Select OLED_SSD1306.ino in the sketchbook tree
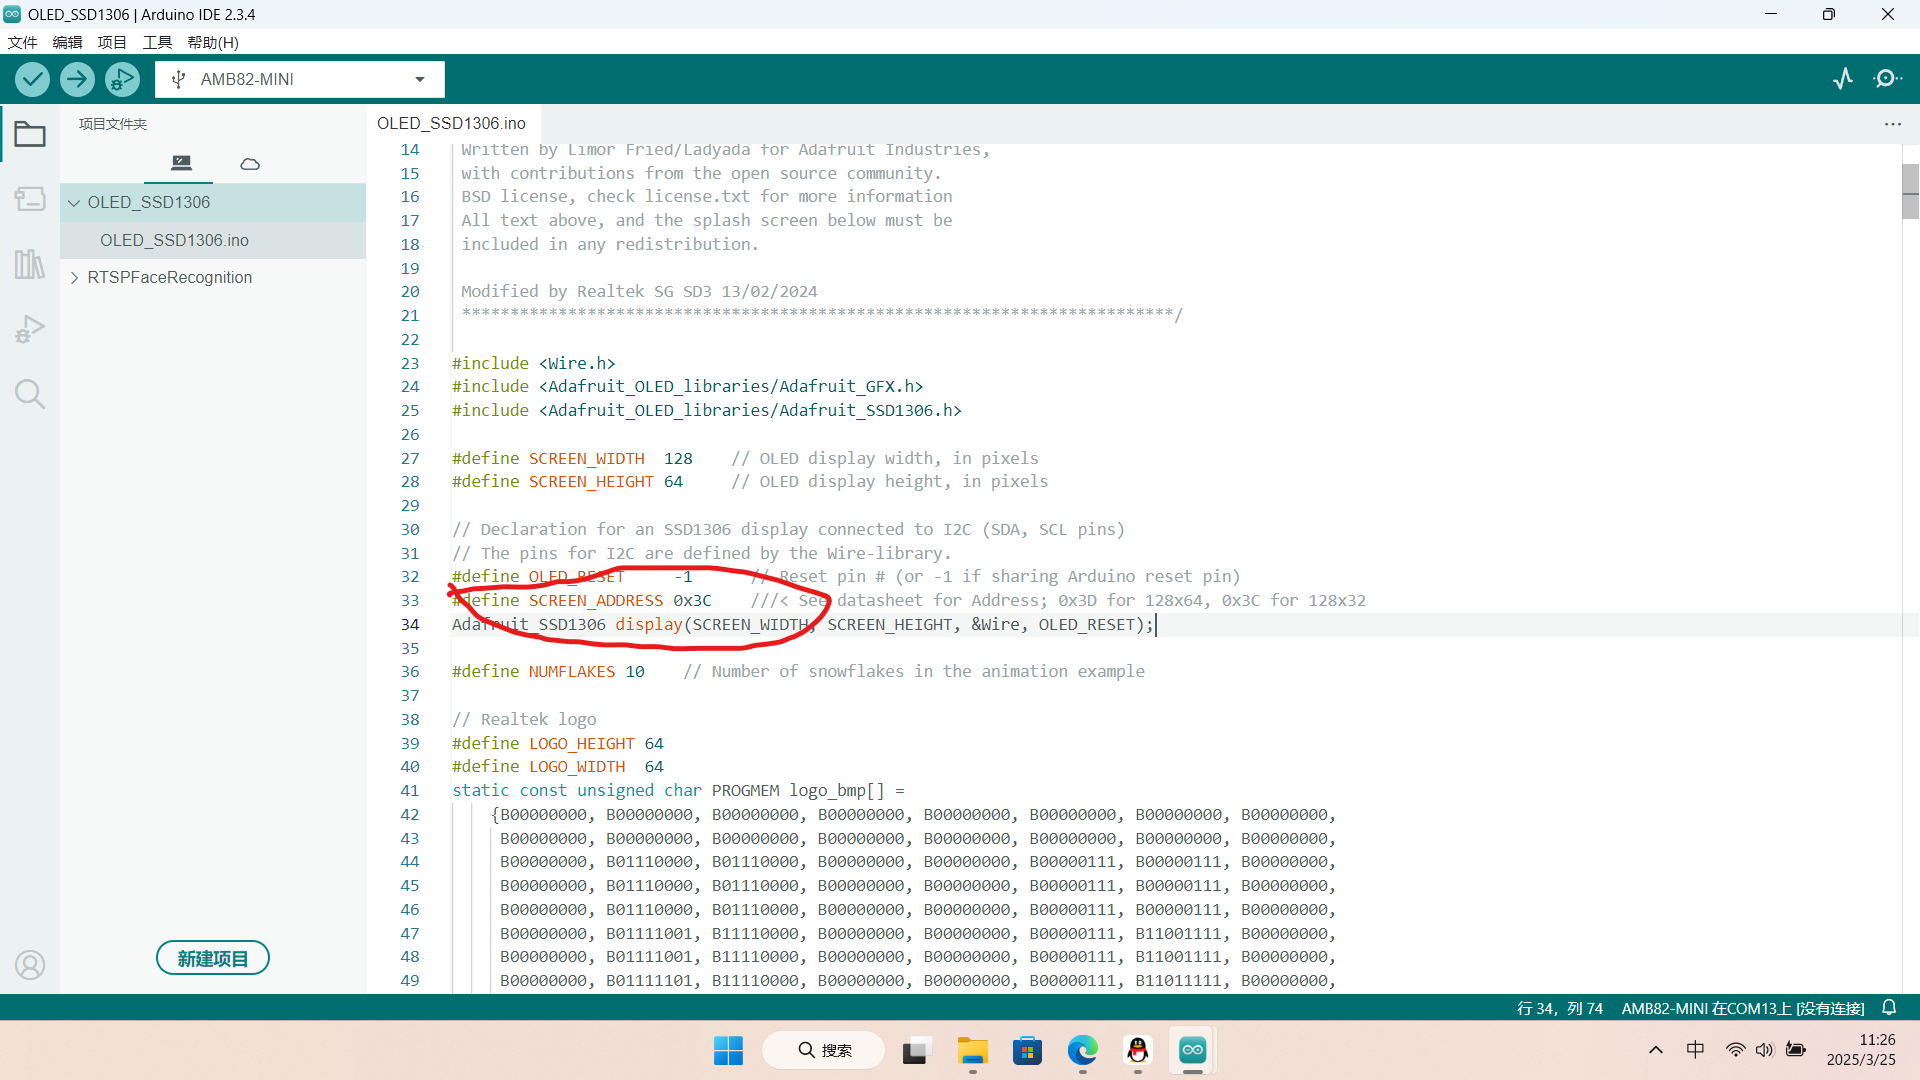 coord(174,240)
